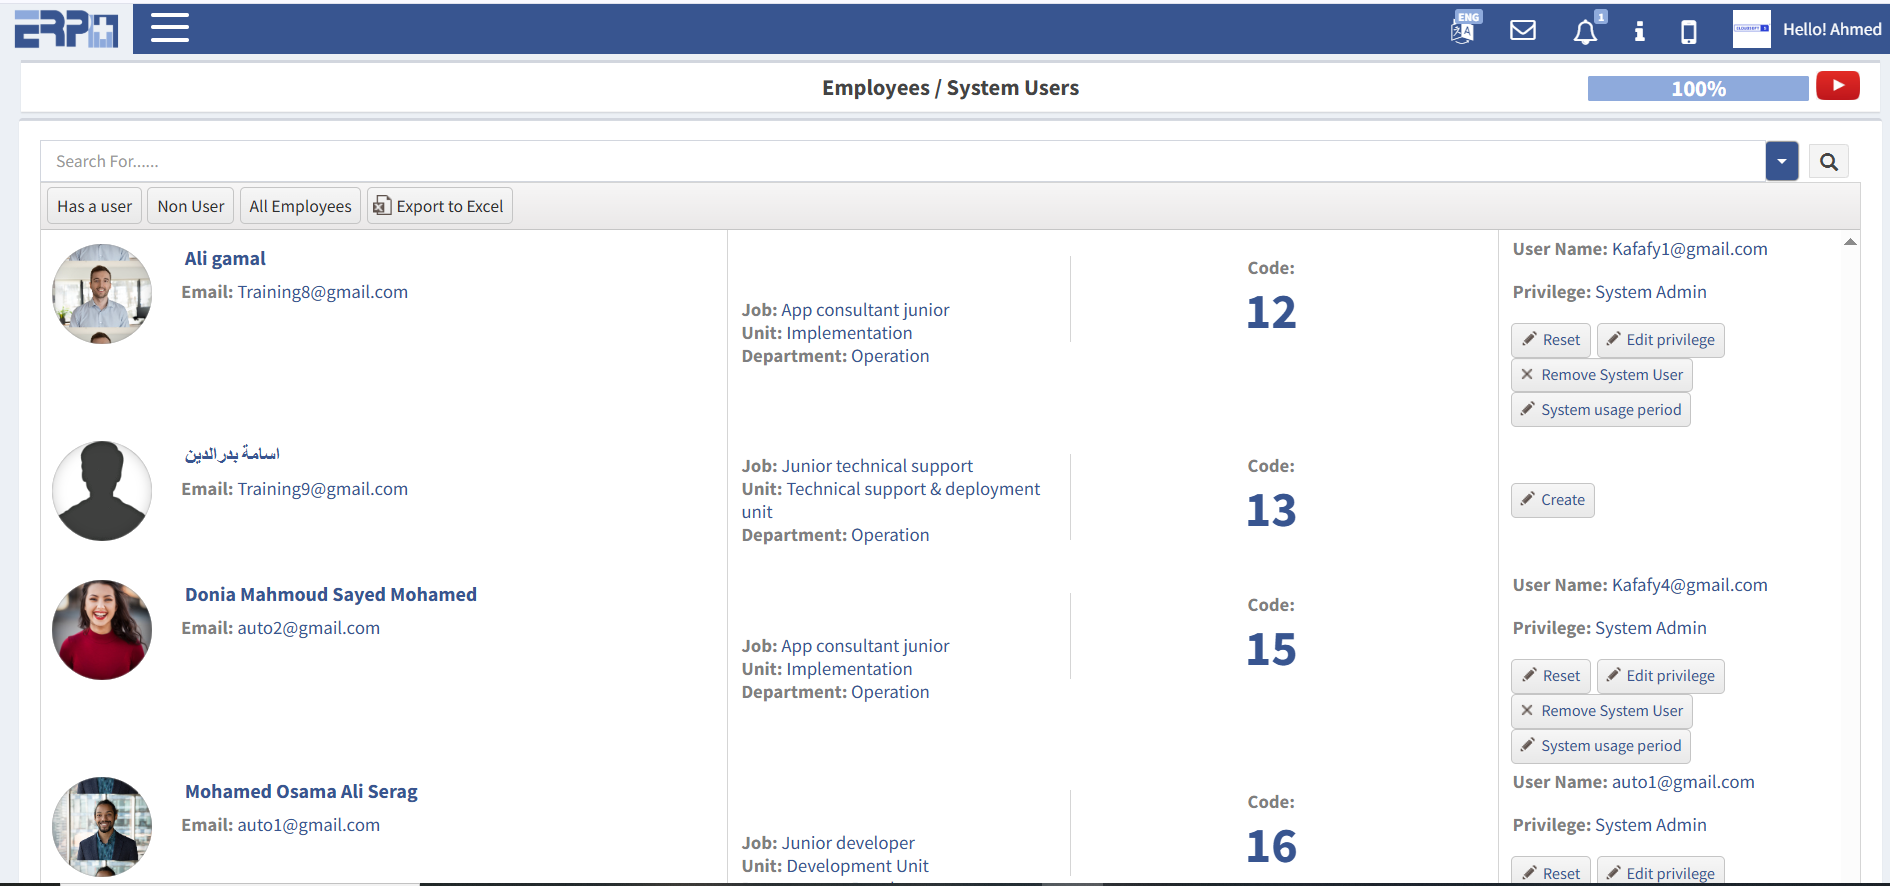Image resolution: width=1890 pixels, height=886 pixels.
Task: Open Donia Mahmoud Sayed Mohamed profile
Action: click(330, 594)
